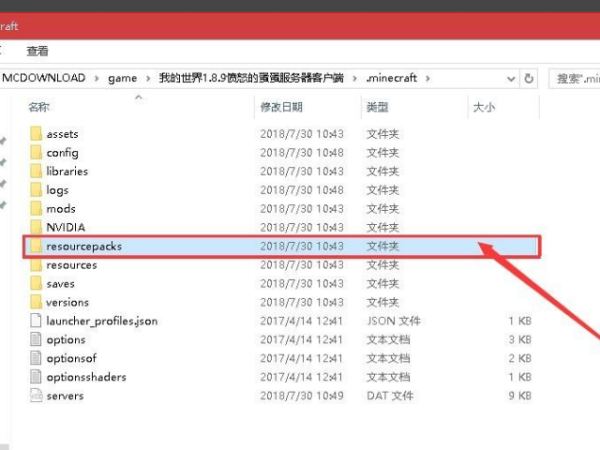Select the saves folder name

point(60,284)
